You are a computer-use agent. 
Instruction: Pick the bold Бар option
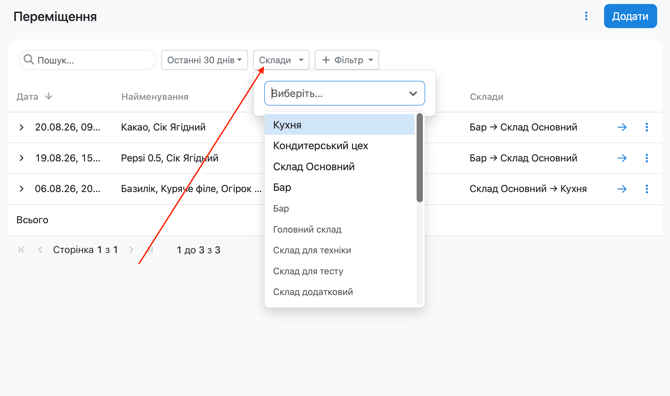pos(340,188)
